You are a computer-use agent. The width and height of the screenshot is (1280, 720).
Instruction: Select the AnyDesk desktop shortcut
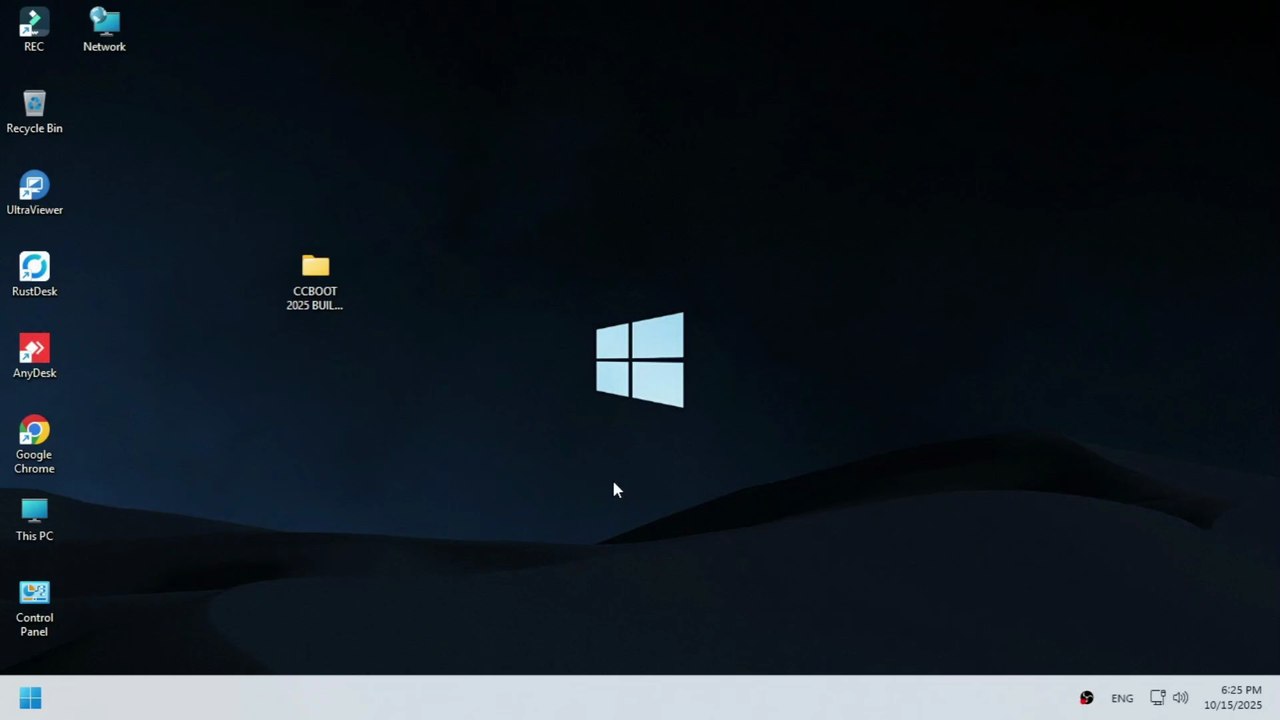point(34,357)
